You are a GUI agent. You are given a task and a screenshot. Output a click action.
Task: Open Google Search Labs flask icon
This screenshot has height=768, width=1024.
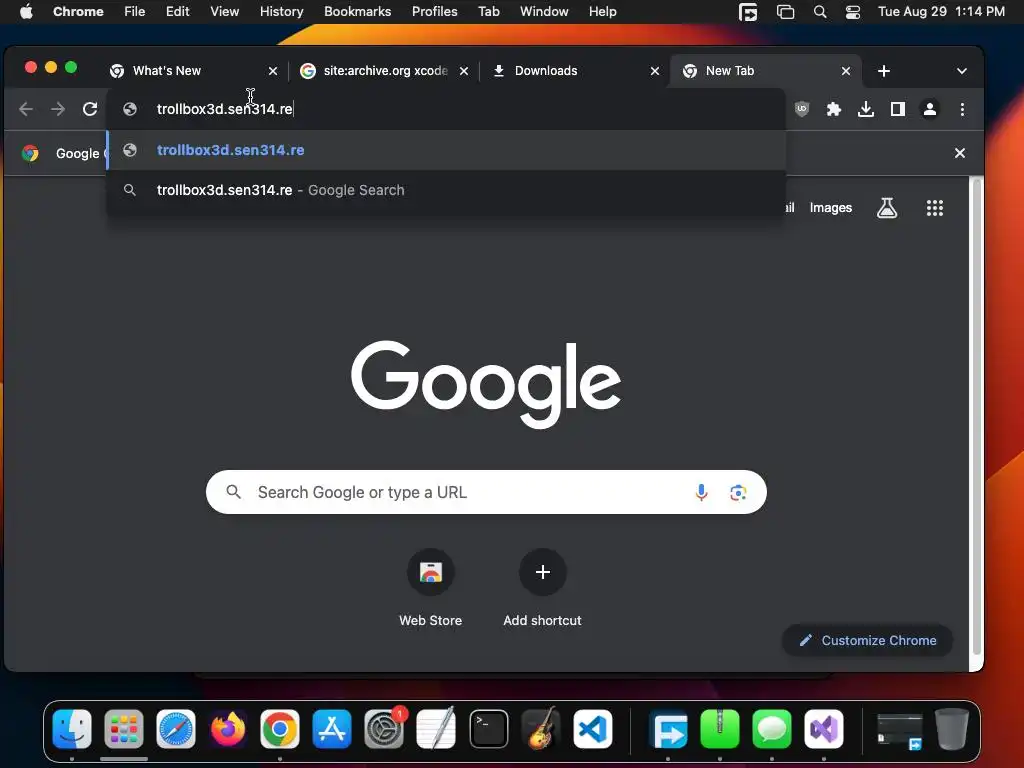[x=887, y=208]
